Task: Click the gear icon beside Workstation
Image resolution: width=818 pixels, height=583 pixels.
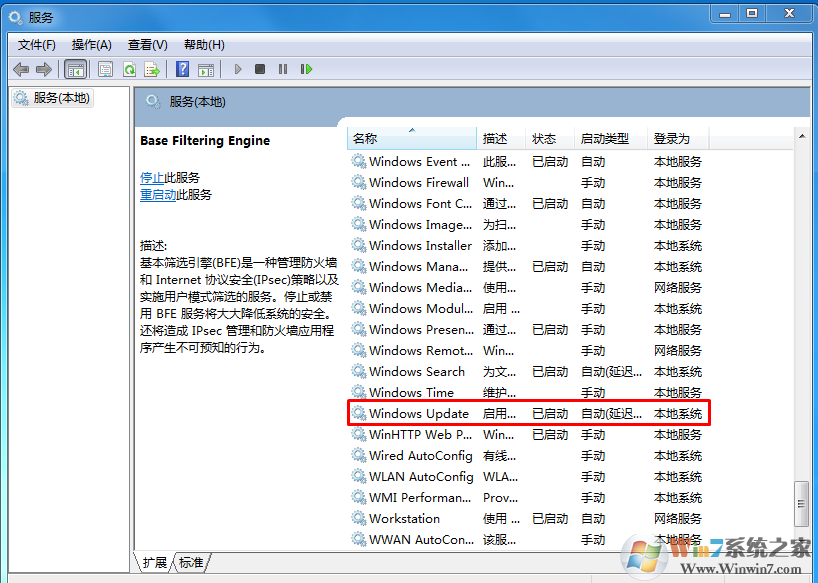Action: pos(358,518)
